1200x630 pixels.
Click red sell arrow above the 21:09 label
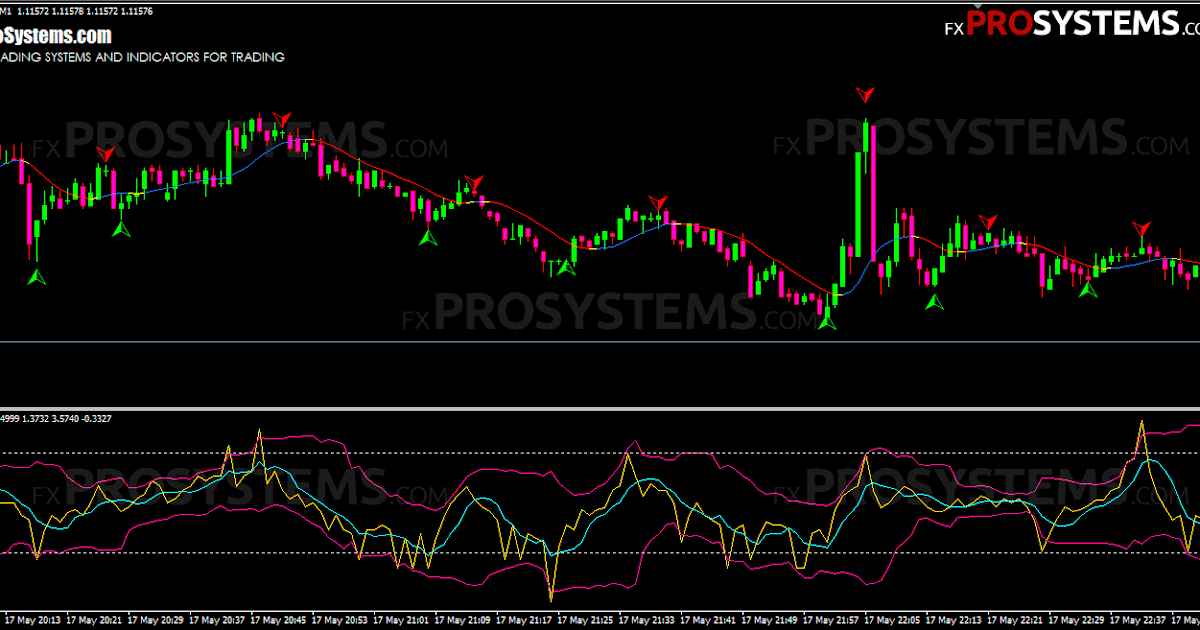pyautogui.click(x=473, y=183)
